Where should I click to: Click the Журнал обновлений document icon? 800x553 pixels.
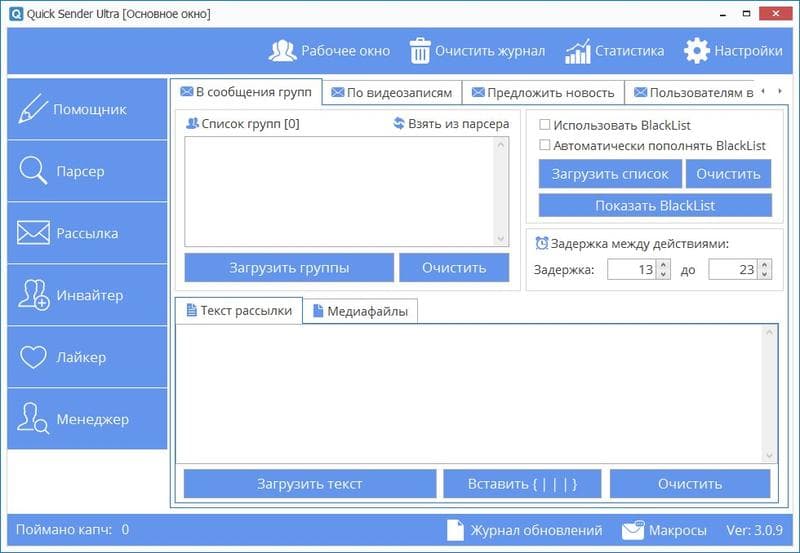456,530
